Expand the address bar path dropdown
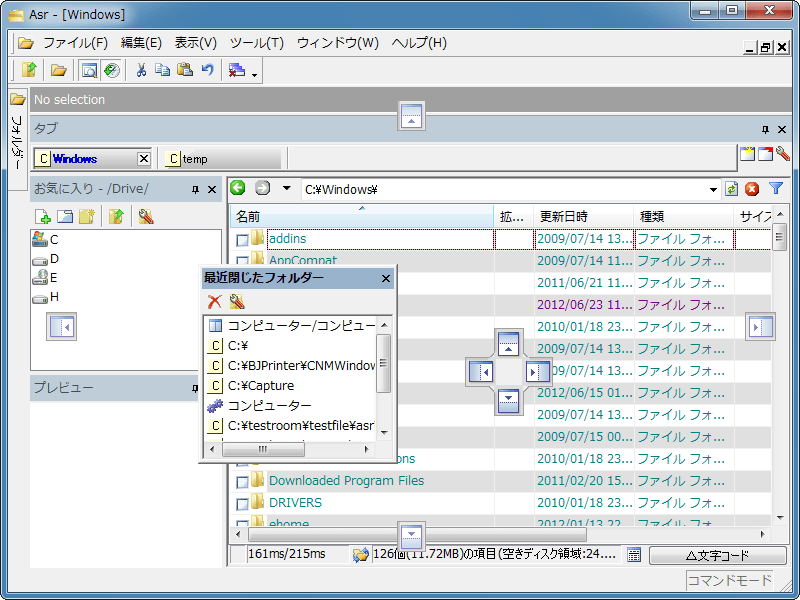 [713, 189]
